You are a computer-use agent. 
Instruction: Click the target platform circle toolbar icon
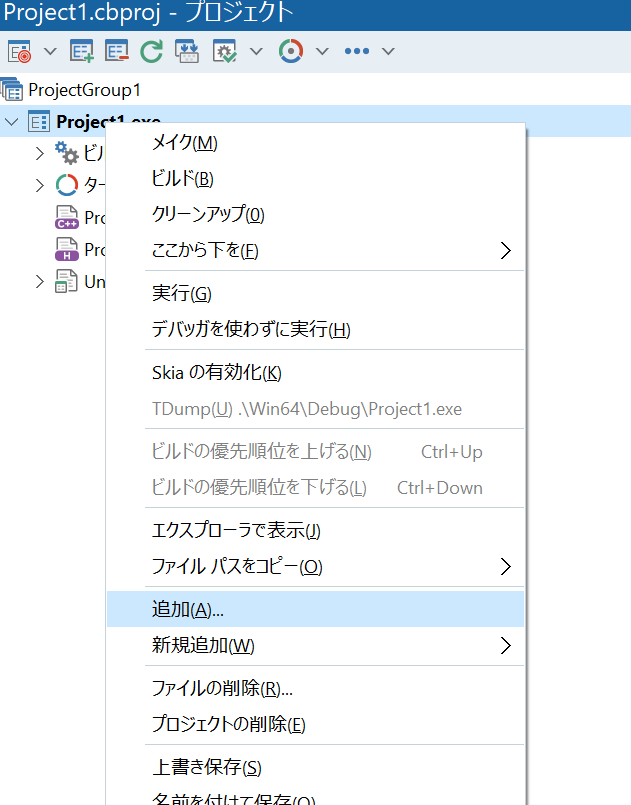(x=291, y=51)
